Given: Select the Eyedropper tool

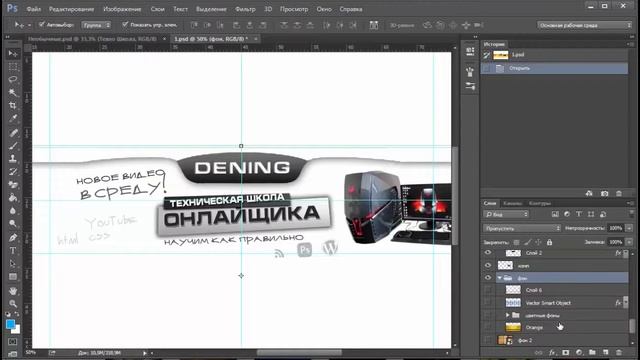Looking at the screenshot, I should coord(13,119).
